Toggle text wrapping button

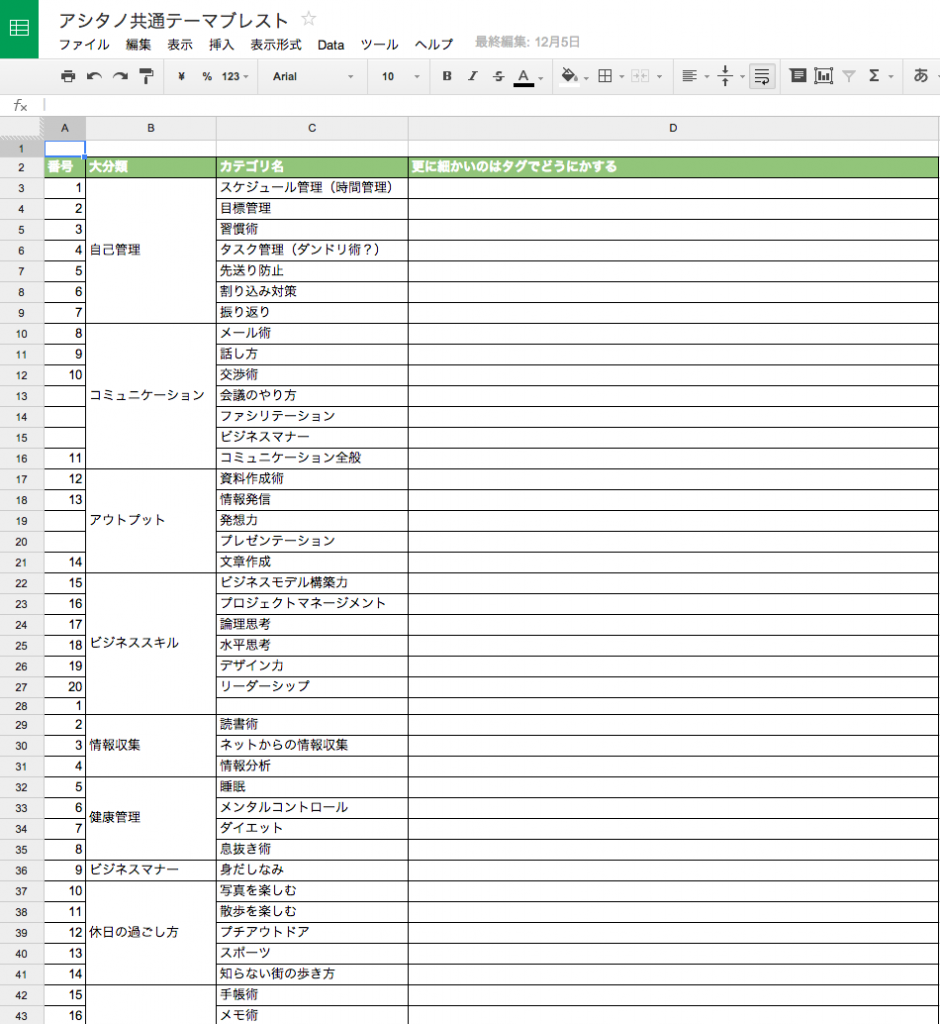click(x=761, y=76)
